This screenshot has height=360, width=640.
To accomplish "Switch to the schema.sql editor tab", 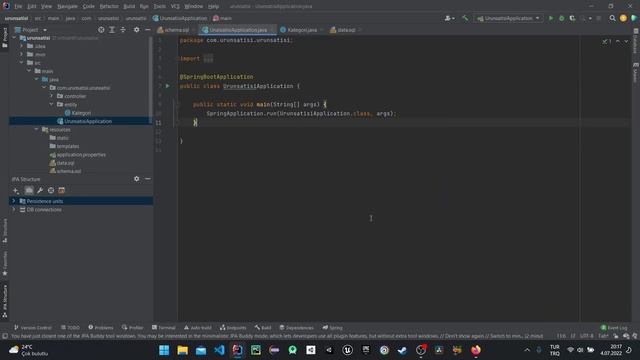I will (176, 30).
